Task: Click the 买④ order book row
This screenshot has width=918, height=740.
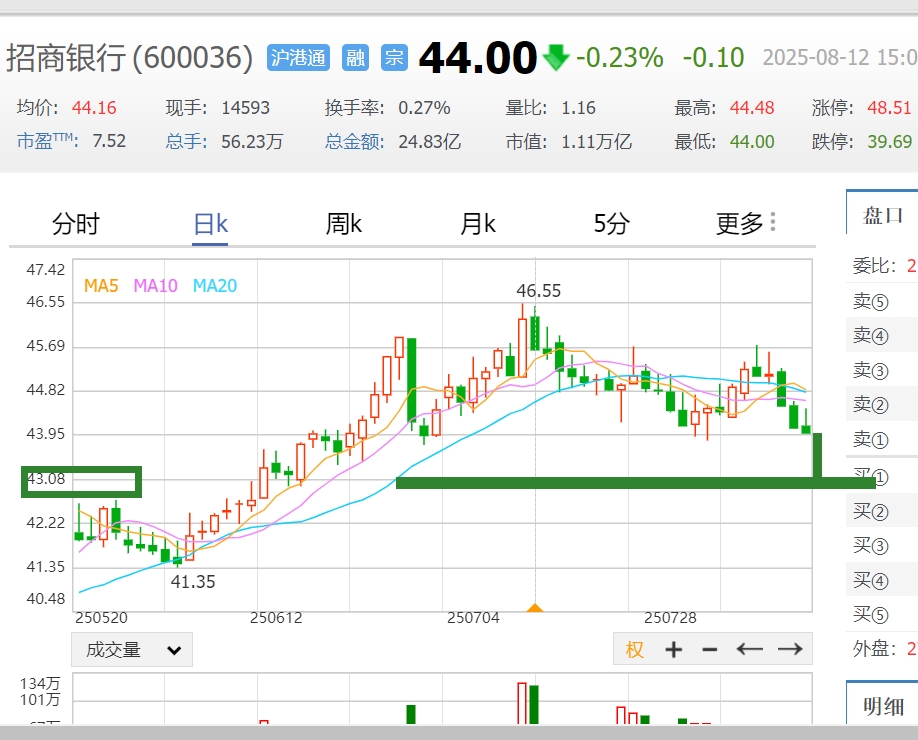Action: pos(882,581)
